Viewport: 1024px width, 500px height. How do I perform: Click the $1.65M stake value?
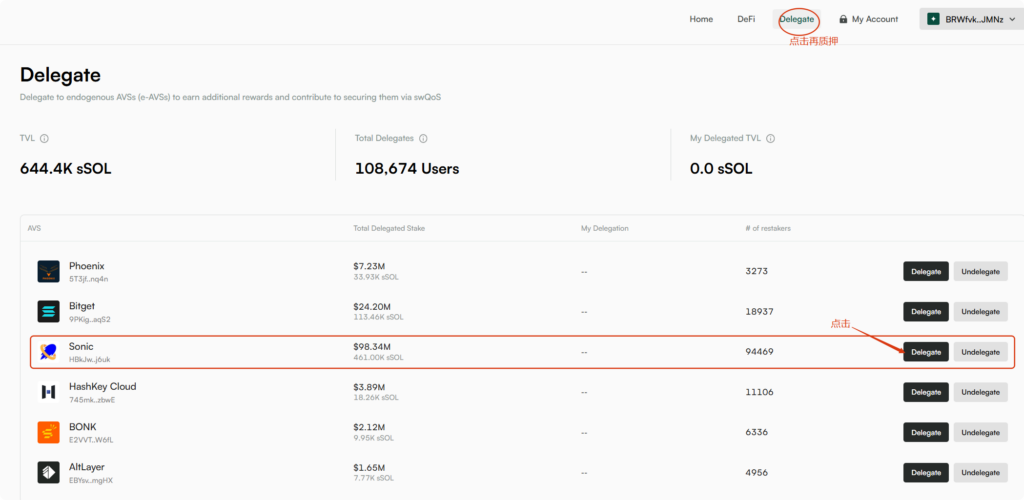[x=369, y=467]
